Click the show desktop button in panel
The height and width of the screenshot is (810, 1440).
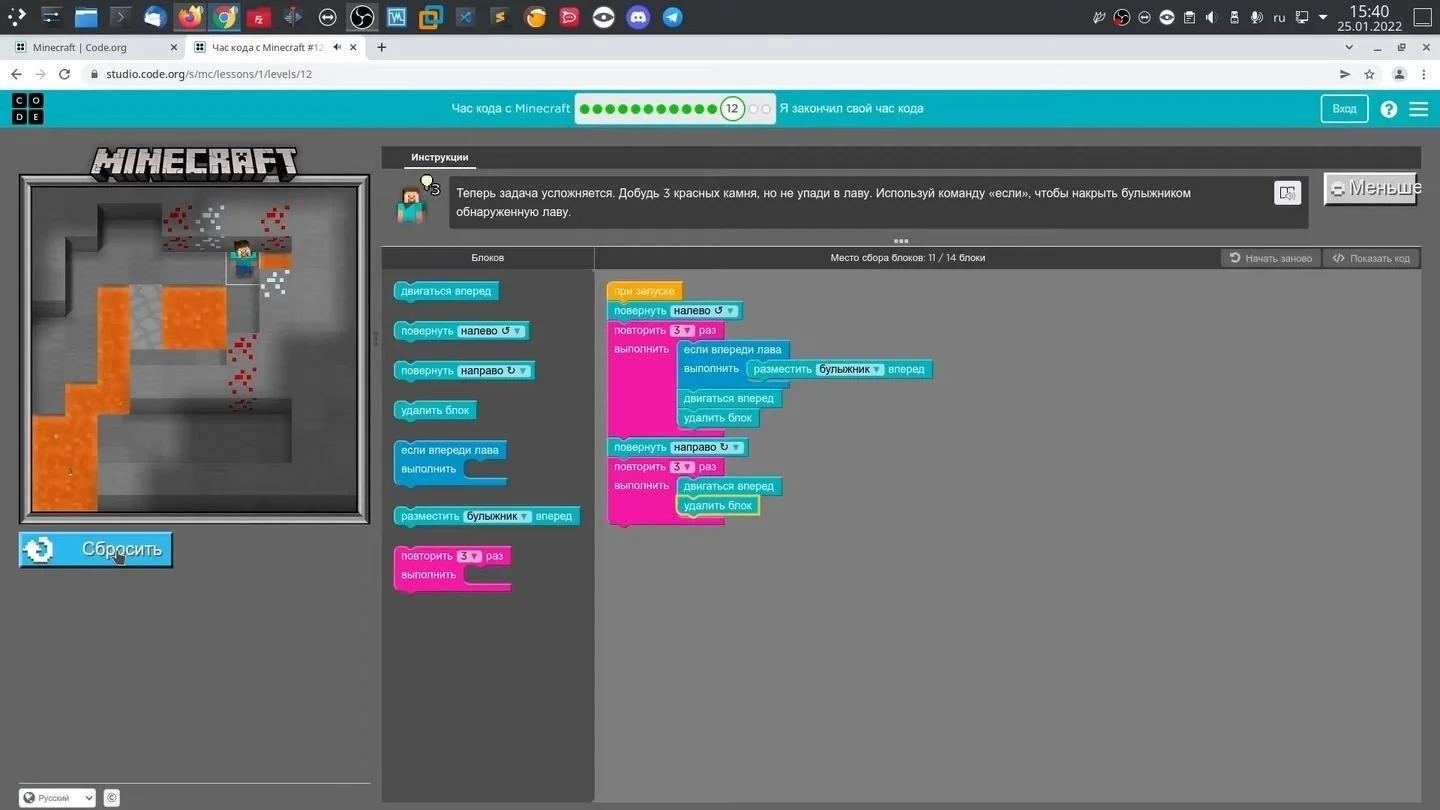click(1423, 17)
